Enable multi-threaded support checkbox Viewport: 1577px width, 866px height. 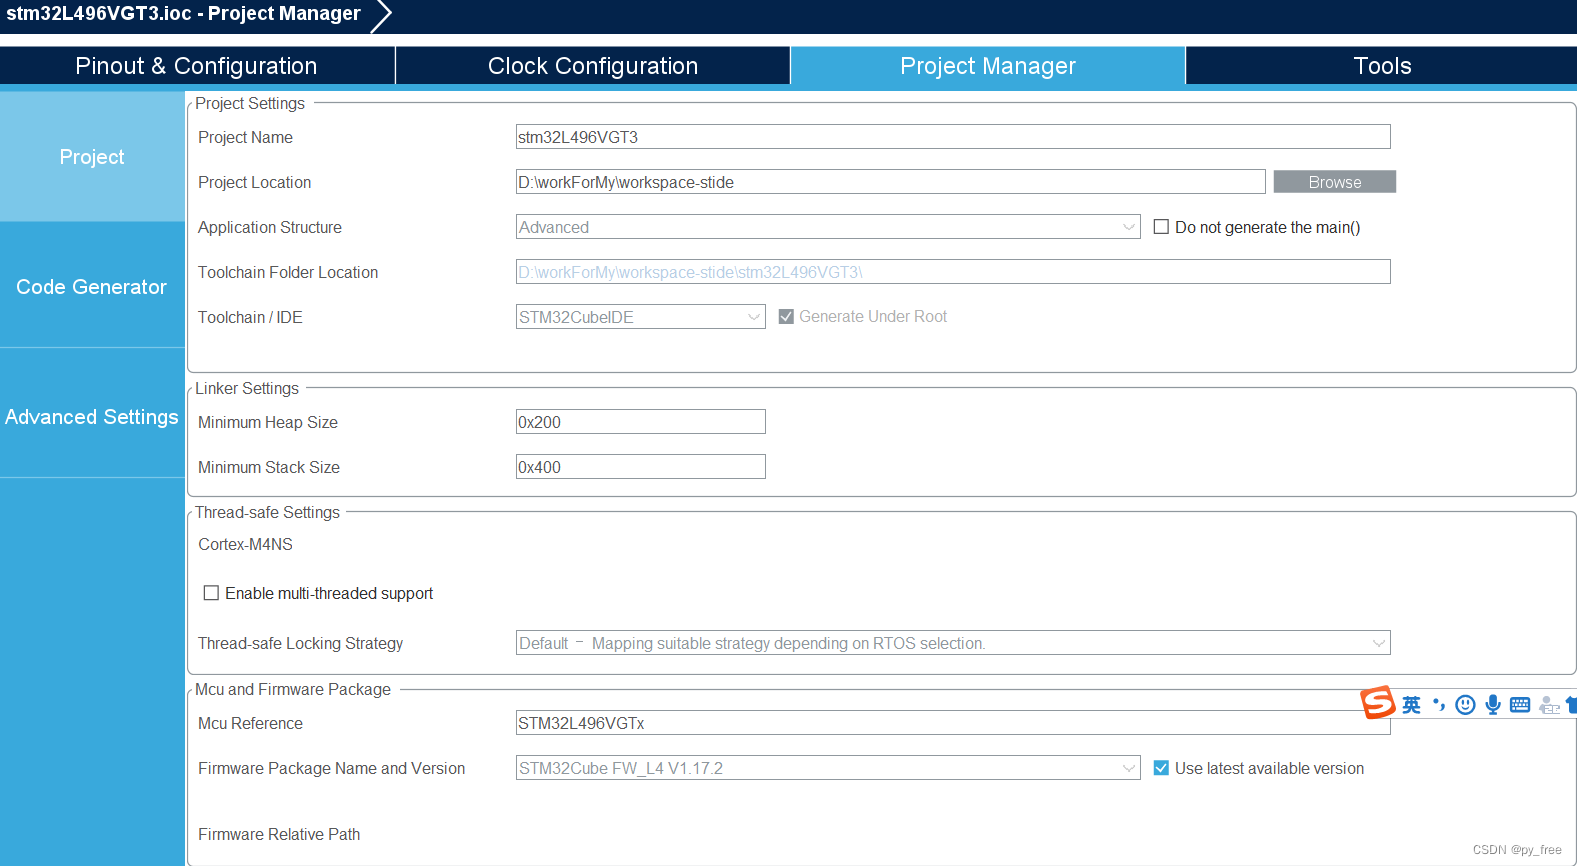coord(211,593)
